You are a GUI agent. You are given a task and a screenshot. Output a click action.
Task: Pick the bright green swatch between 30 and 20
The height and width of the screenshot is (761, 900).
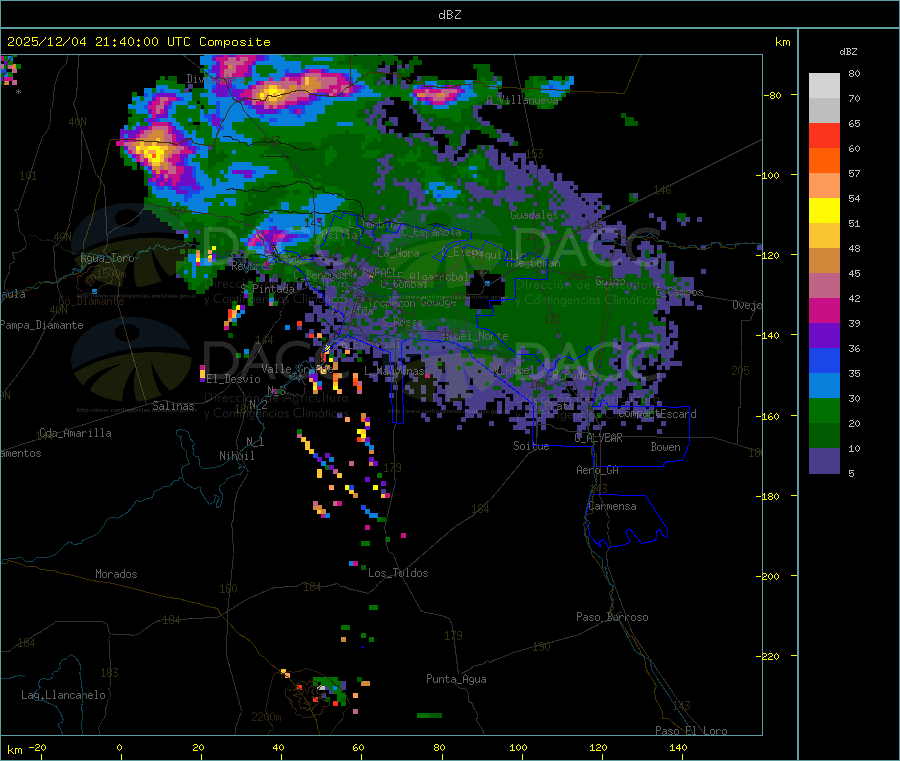coord(824,411)
